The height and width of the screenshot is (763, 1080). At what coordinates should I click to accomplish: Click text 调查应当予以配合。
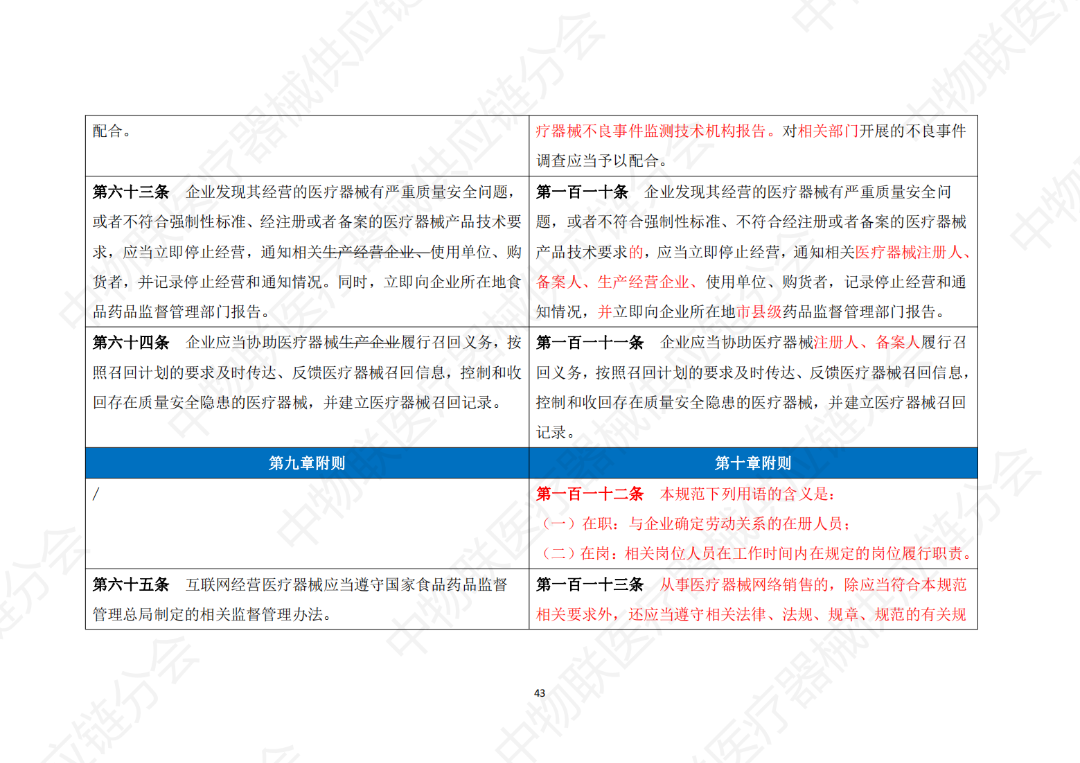[x=605, y=160]
